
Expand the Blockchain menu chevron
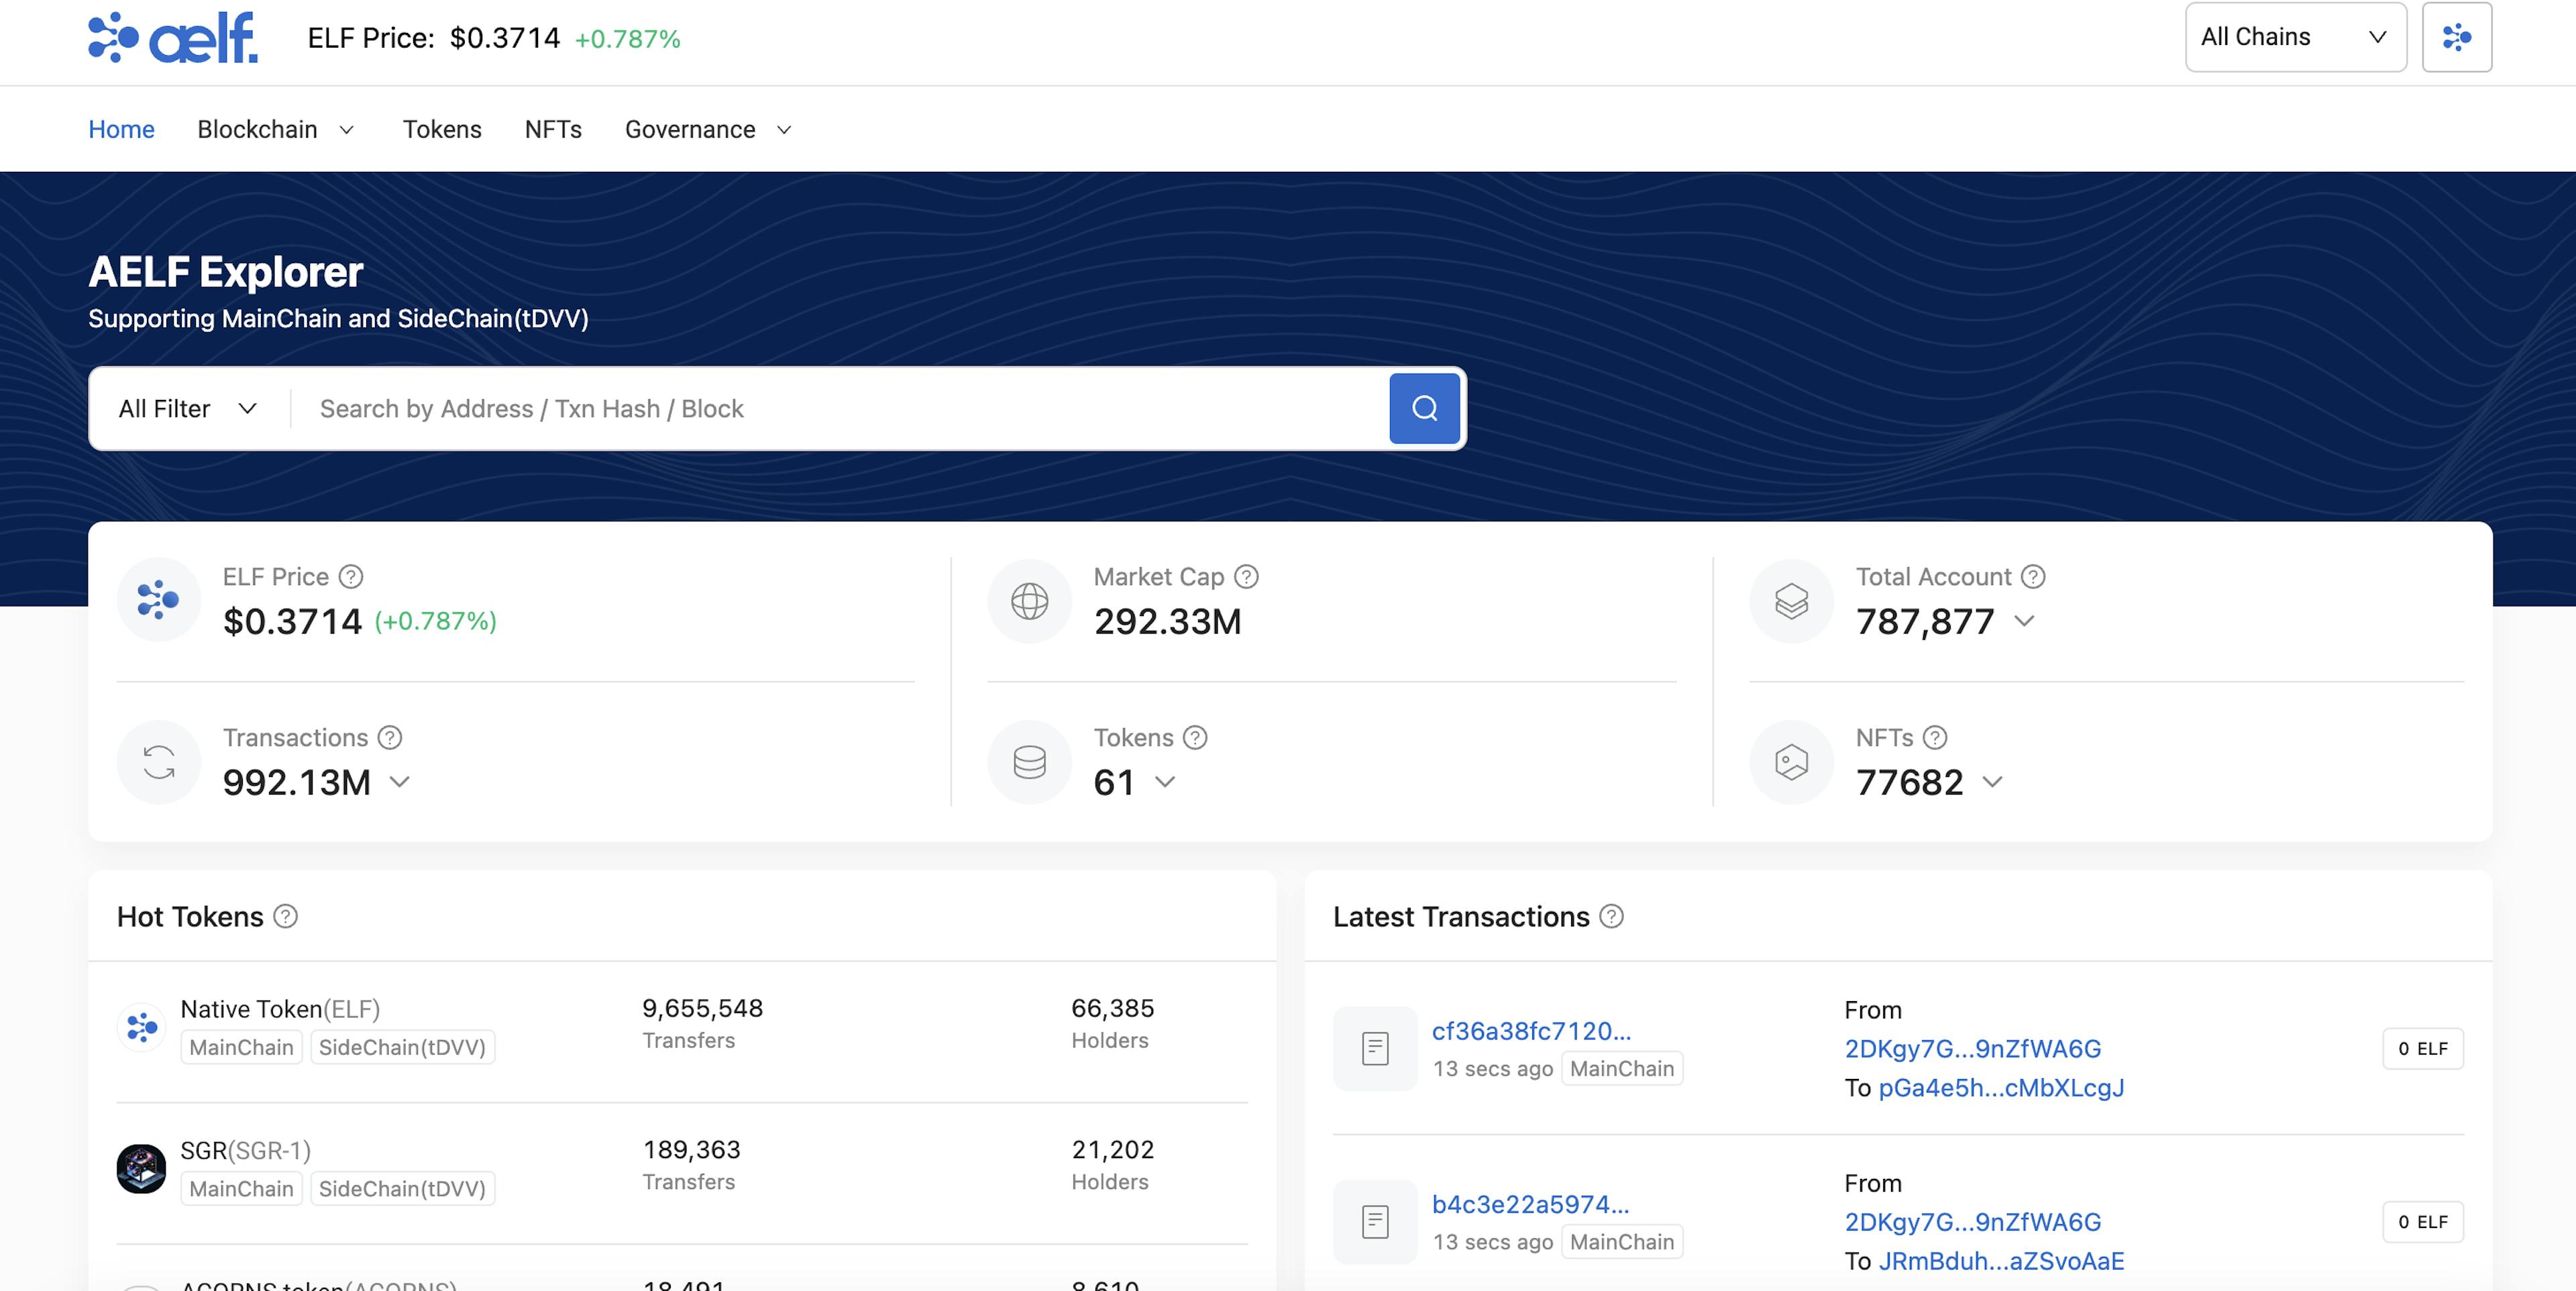click(x=347, y=130)
